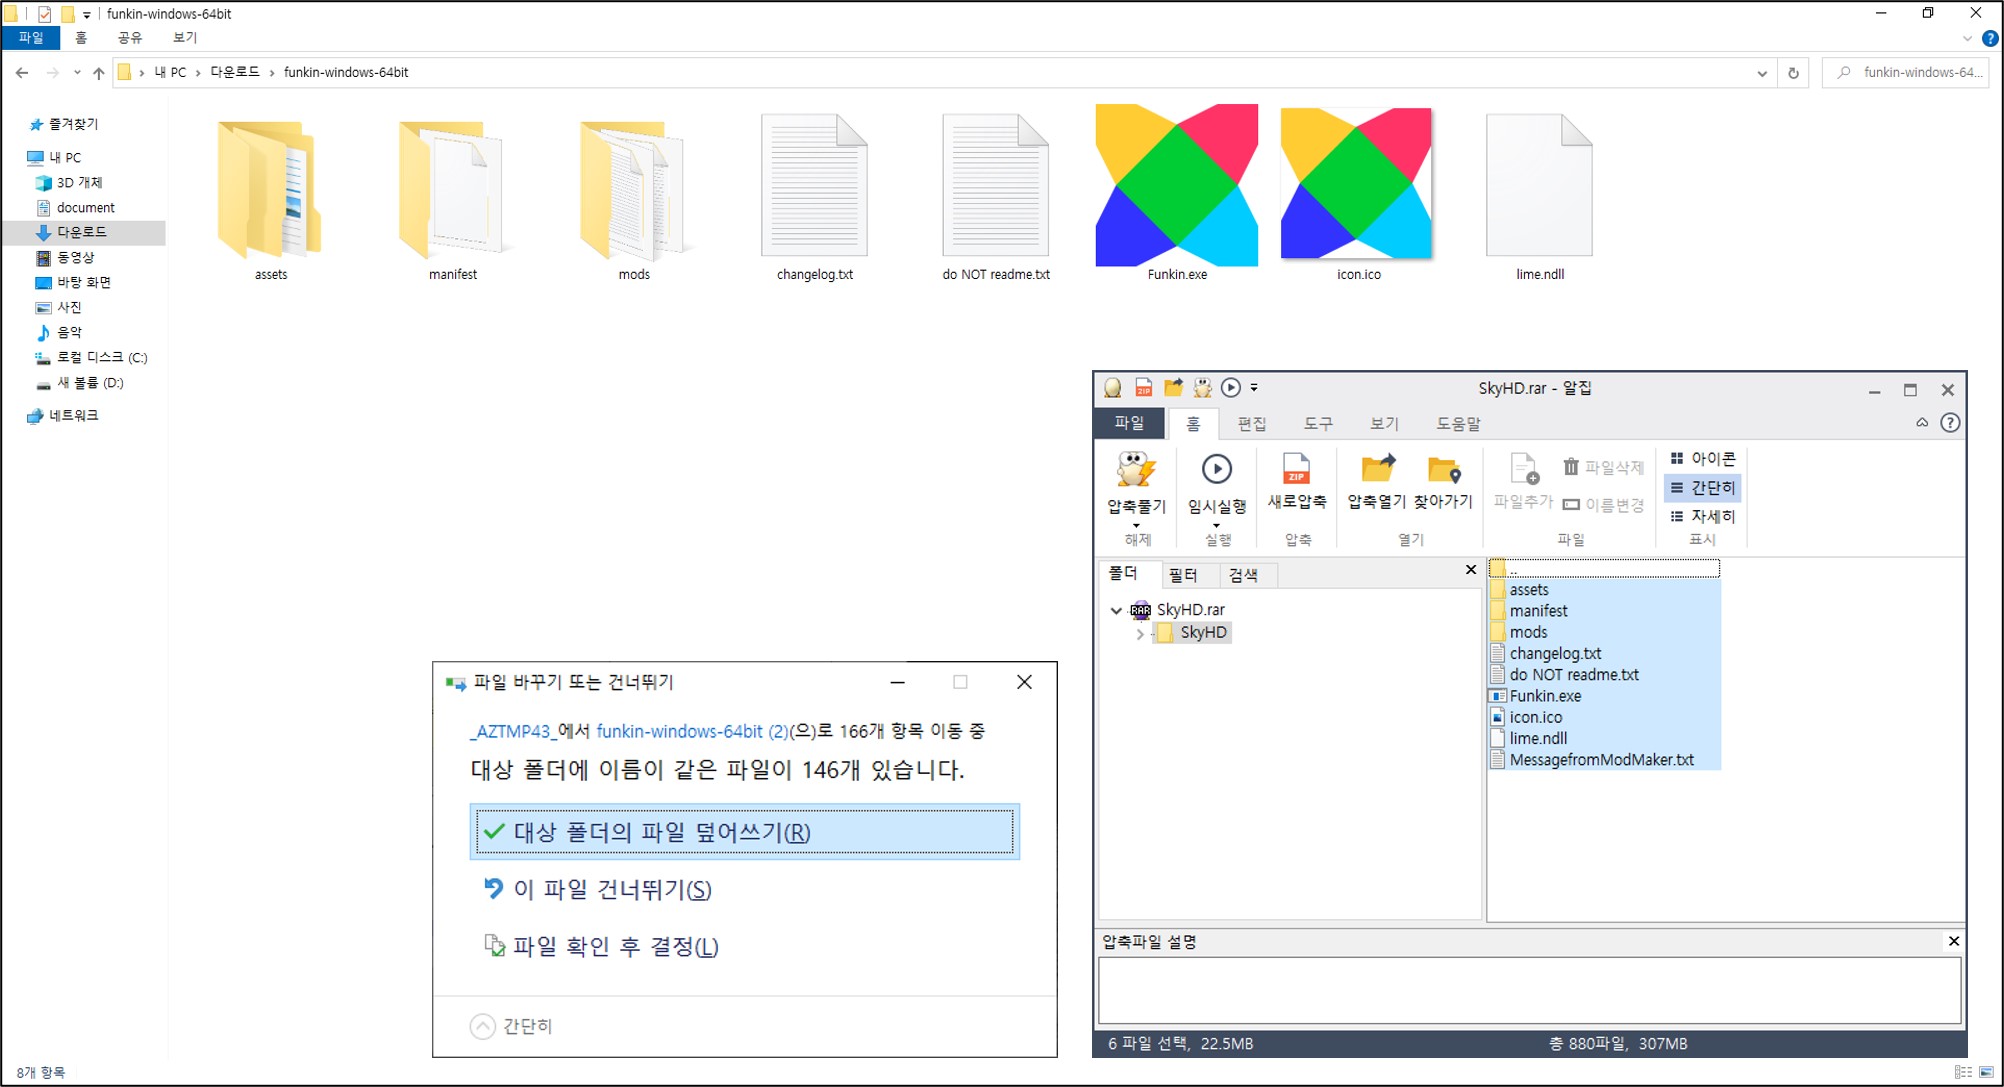Viewport: 2004px width, 1087px height.
Task: Toggle 간단히 details chevron in dialog
Action: [483, 1027]
